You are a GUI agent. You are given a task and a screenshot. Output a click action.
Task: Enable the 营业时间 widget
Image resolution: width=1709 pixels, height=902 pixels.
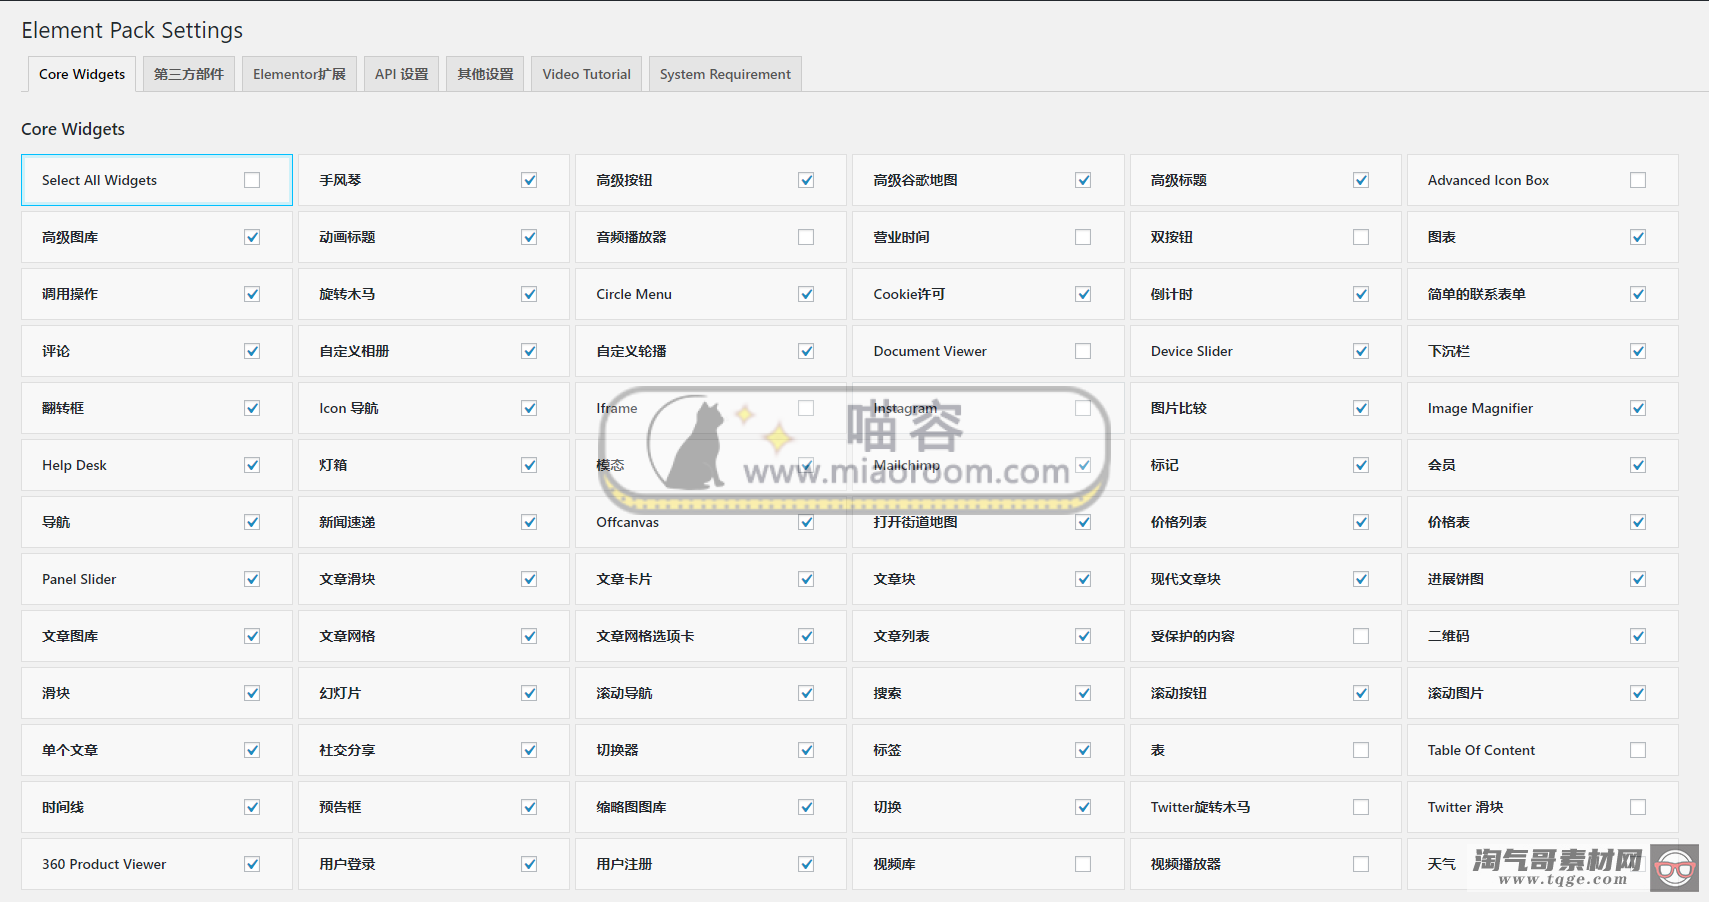1083,237
